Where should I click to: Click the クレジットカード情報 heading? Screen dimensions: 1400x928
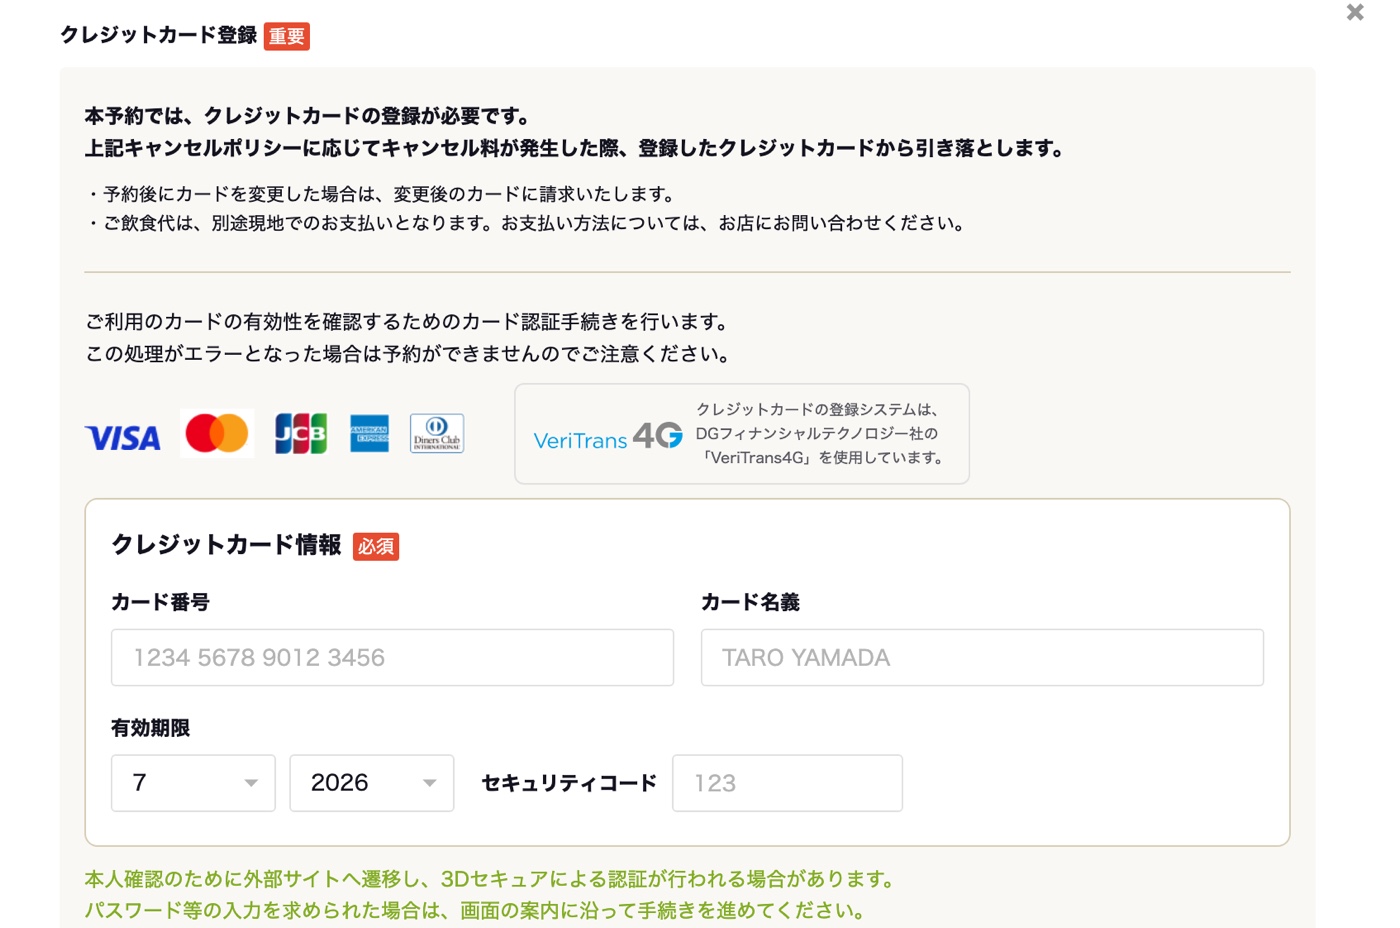tap(227, 545)
